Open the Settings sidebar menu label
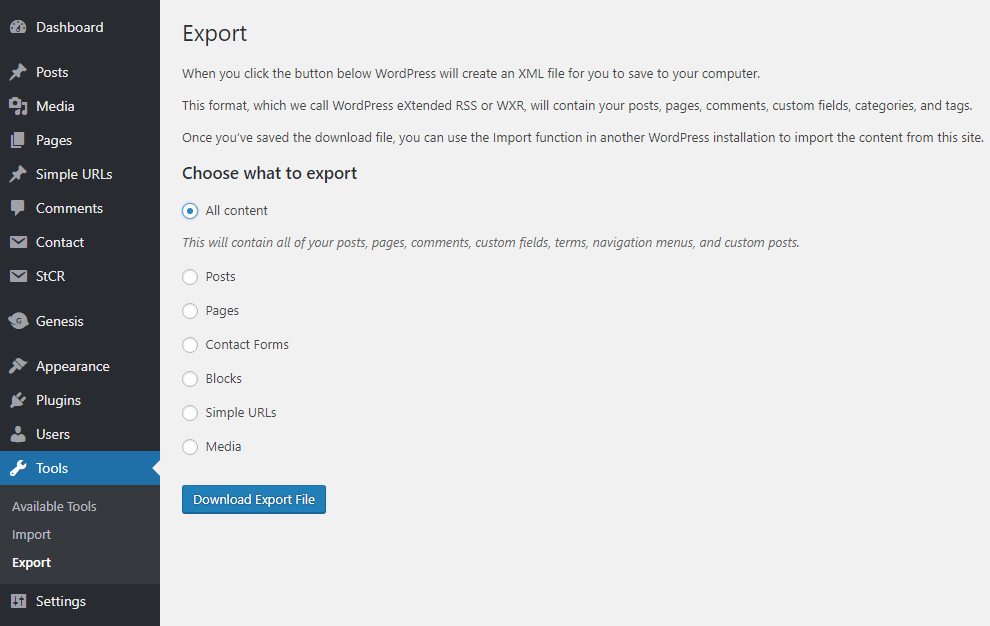 61,601
